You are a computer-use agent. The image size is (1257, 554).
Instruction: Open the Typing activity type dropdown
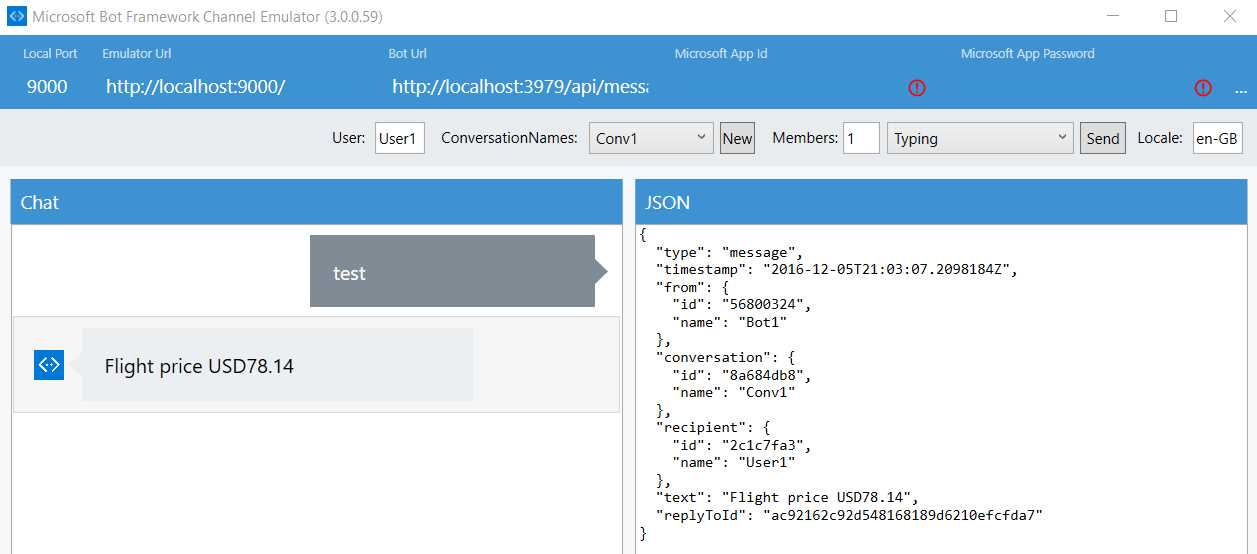tap(980, 138)
